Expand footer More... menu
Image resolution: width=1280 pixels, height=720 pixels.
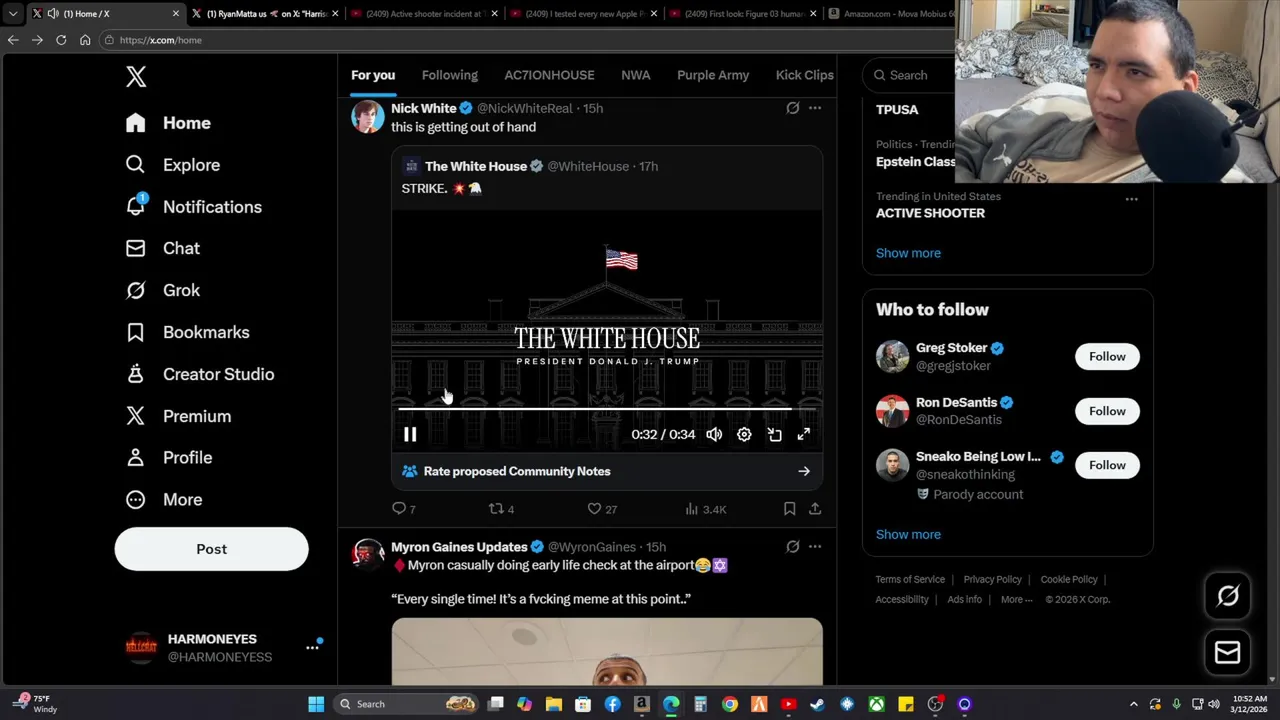pyautogui.click(x=1017, y=599)
